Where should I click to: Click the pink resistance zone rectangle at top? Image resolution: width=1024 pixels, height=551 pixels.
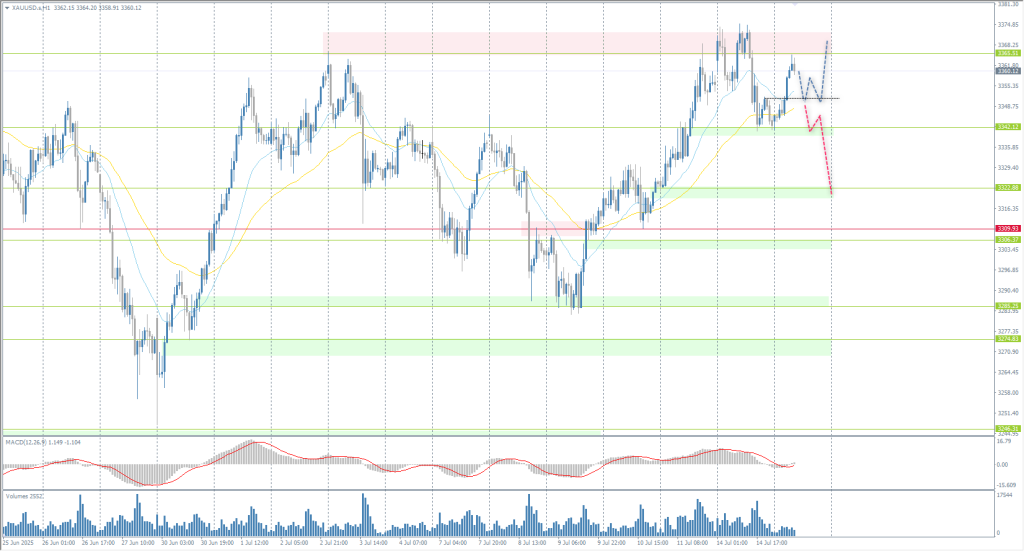pos(500,42)
